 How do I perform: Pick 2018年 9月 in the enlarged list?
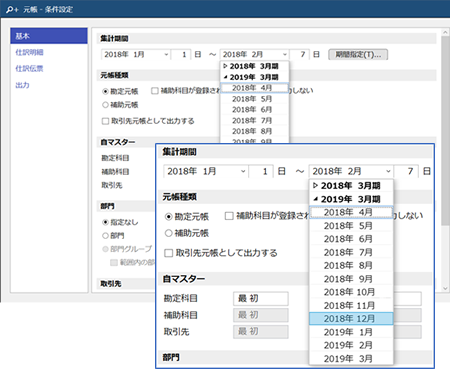(x=351, y=279)
